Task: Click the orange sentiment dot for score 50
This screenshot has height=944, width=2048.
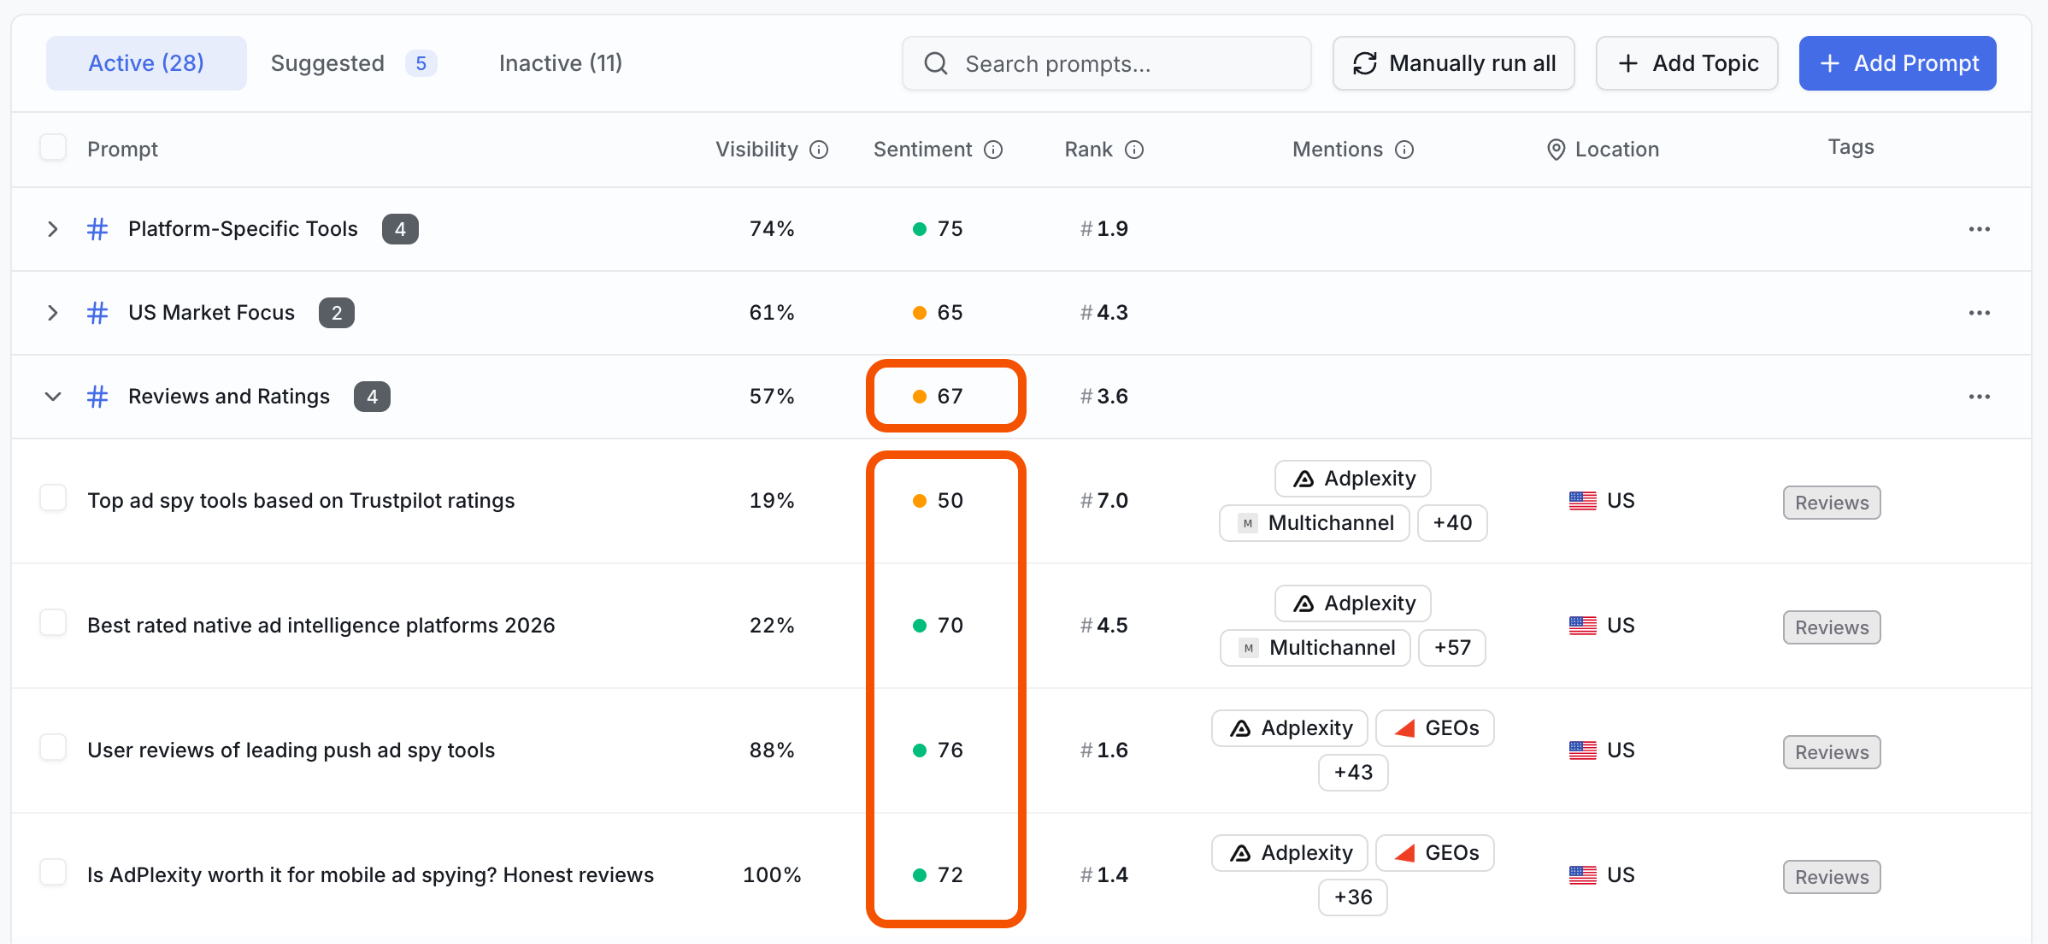Action: (919, 501)
